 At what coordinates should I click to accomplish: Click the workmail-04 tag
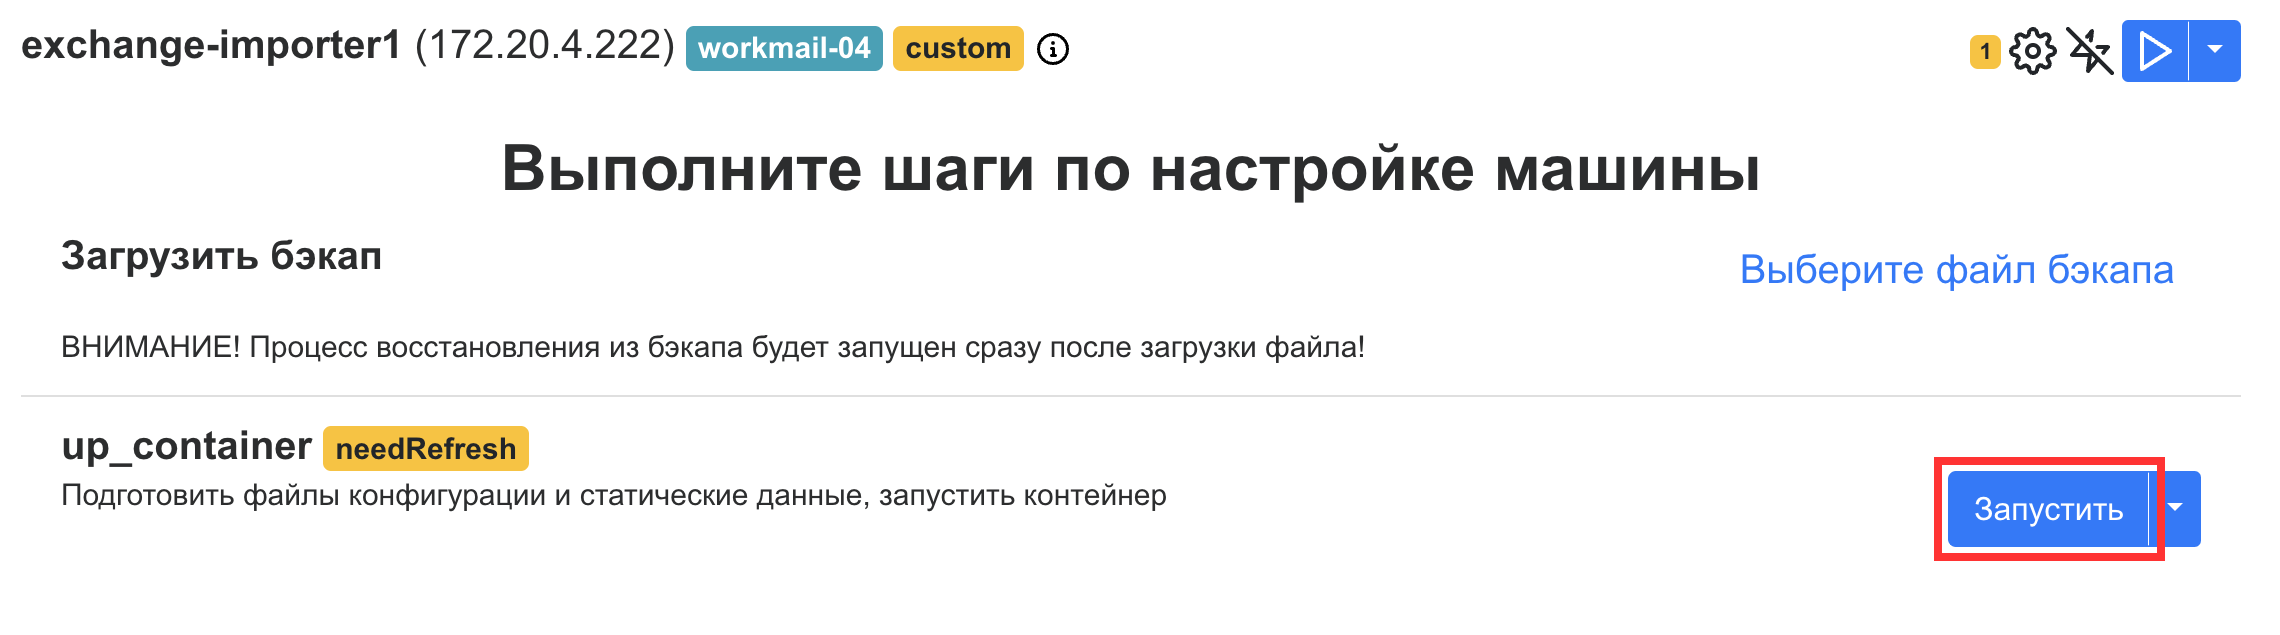tap(784, 48)
